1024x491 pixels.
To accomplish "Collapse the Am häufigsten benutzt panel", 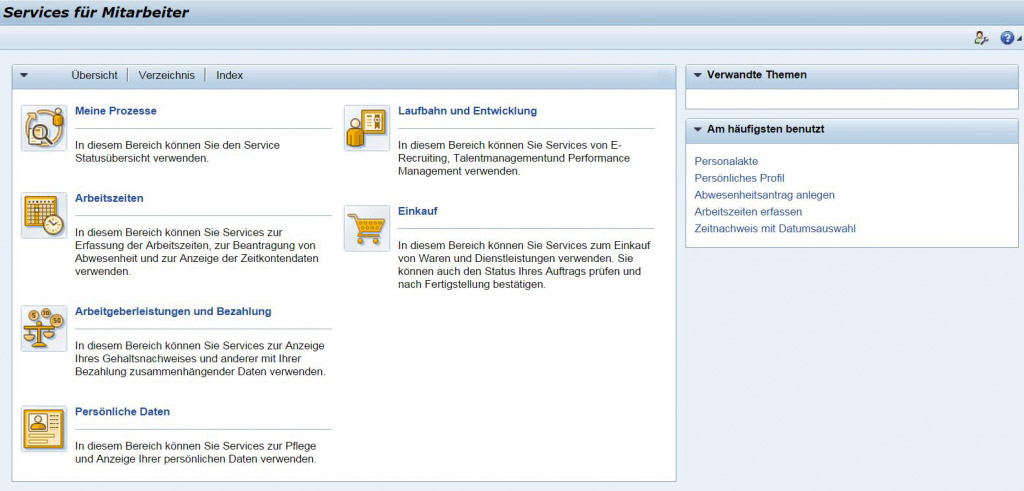I will click(697, 130).
